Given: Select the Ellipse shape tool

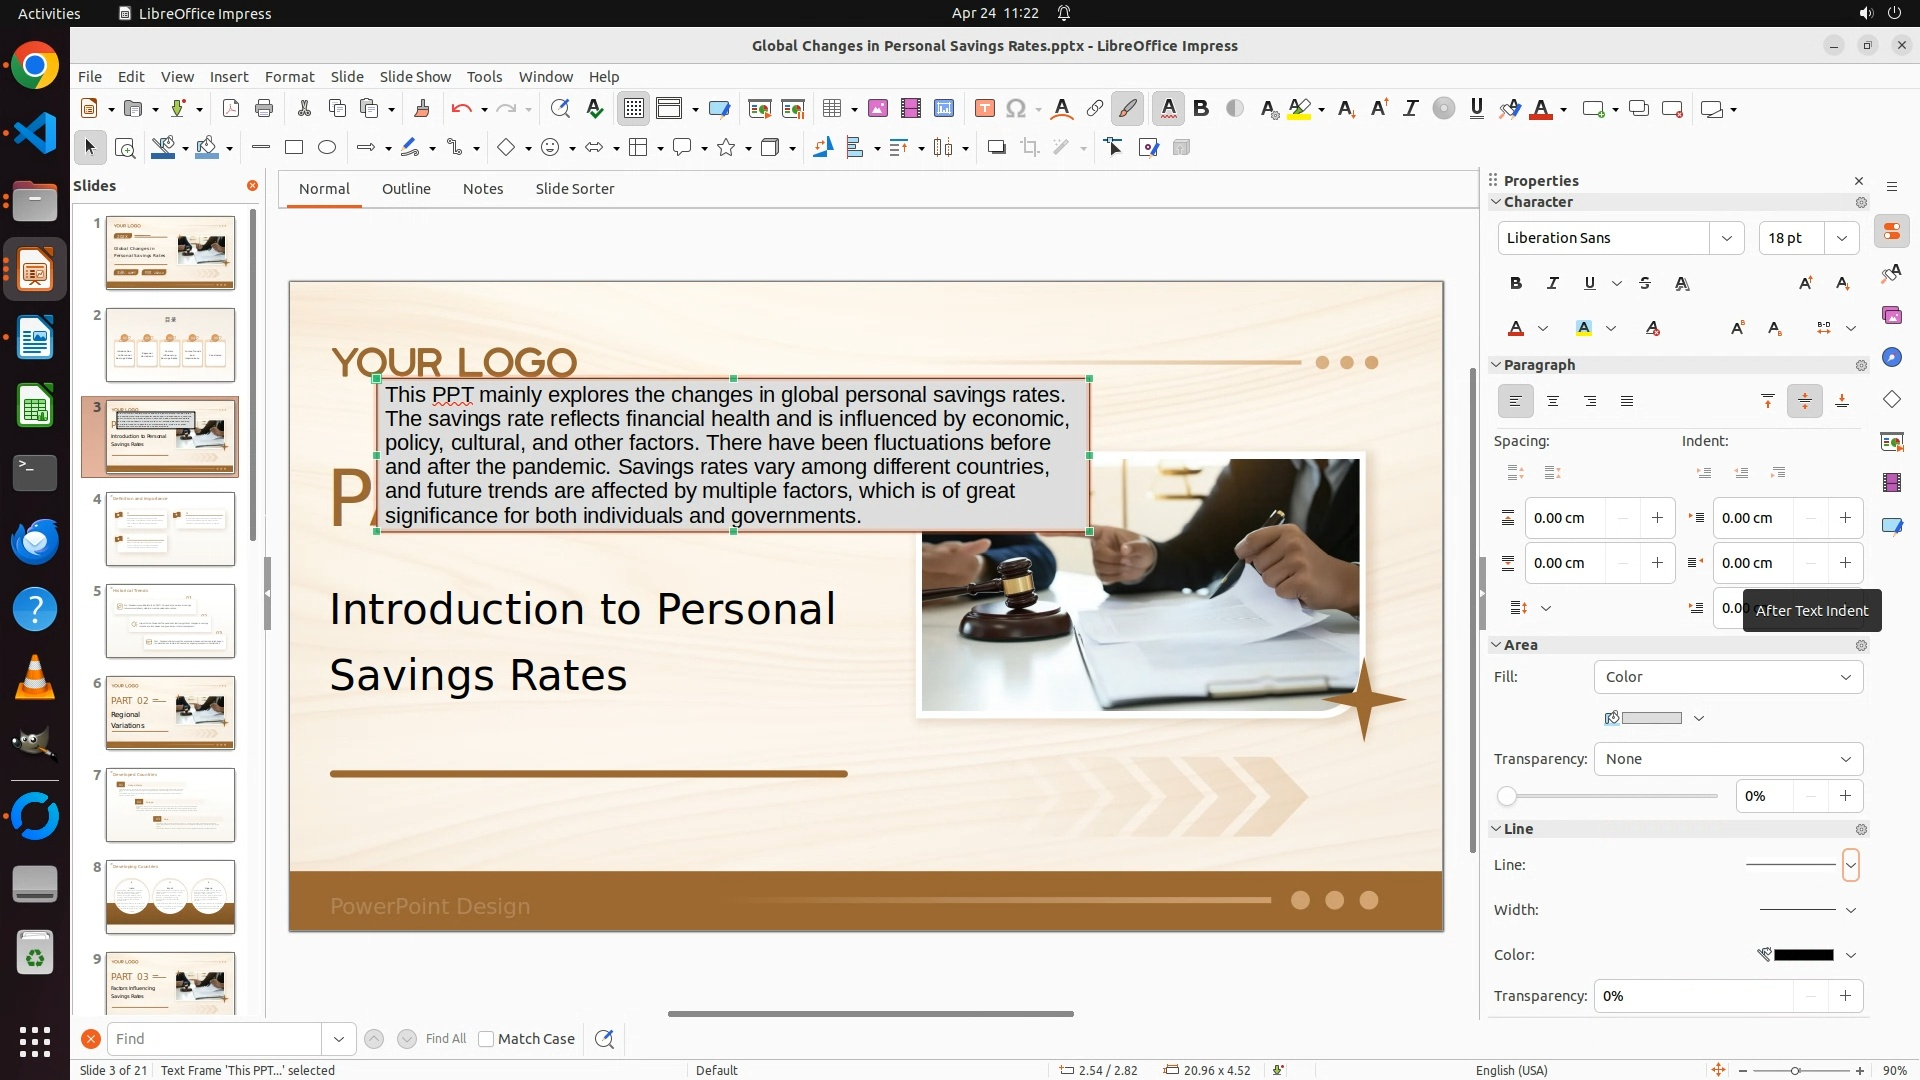Looking at the screenshot, I should [327, 148].
